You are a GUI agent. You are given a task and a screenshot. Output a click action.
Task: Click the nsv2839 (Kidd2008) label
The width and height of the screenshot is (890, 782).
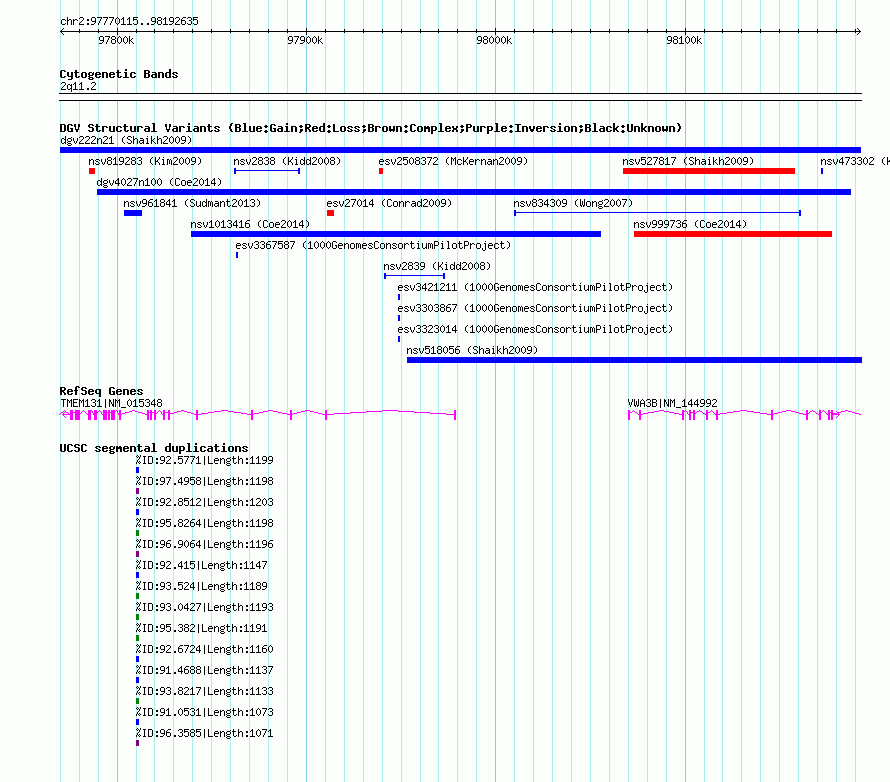click(437, 266)
